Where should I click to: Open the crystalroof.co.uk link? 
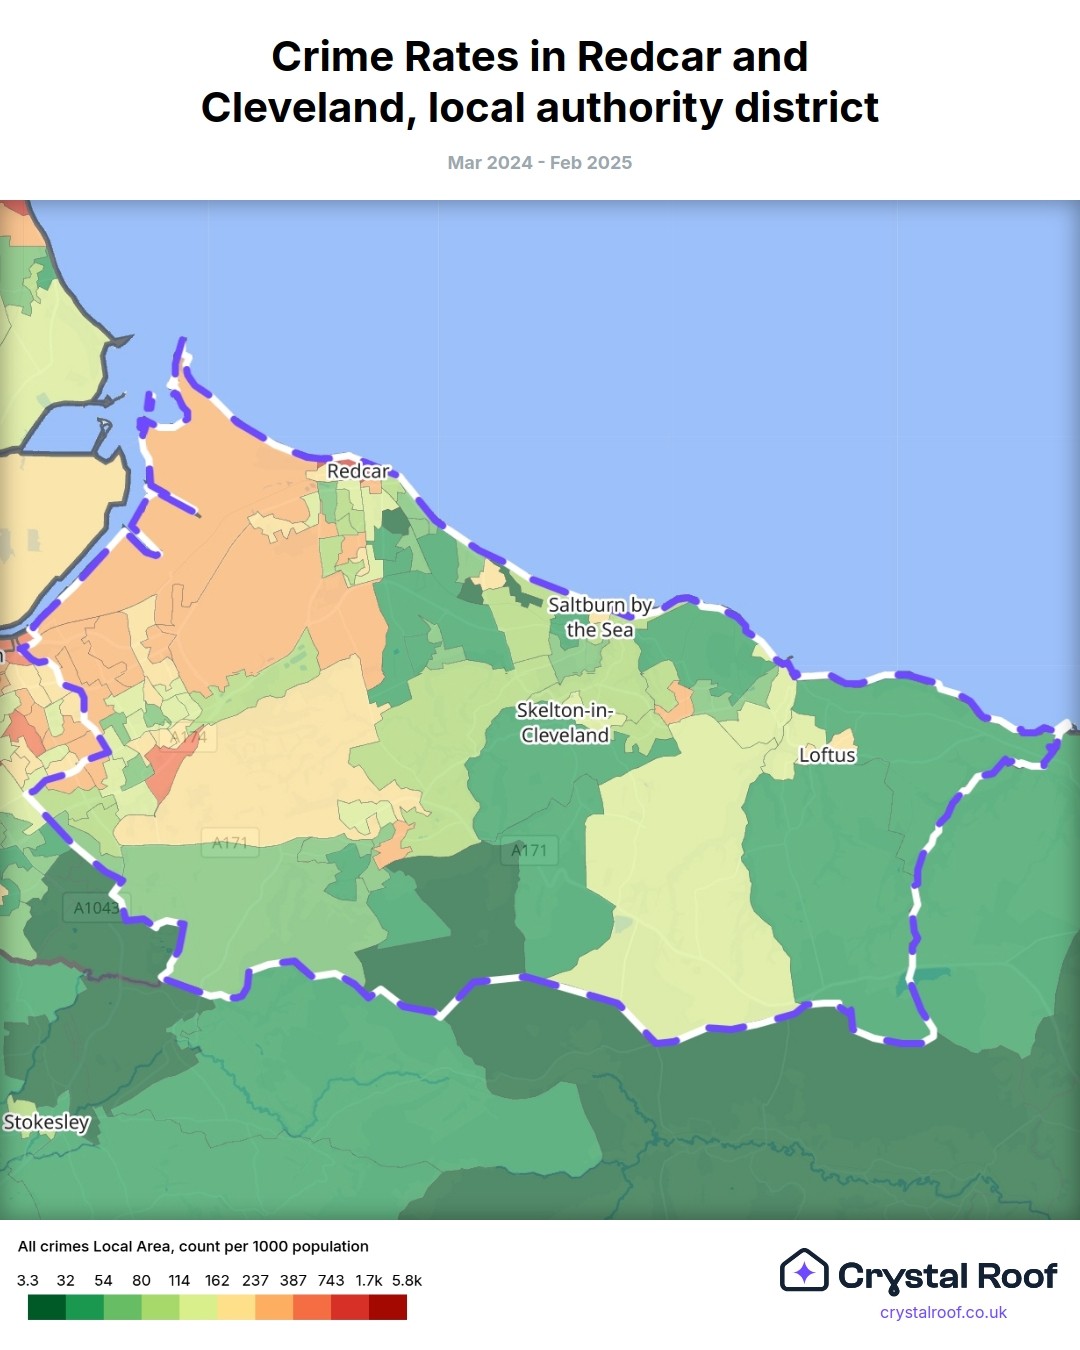pyautogui.click(x=943, y=1313)
